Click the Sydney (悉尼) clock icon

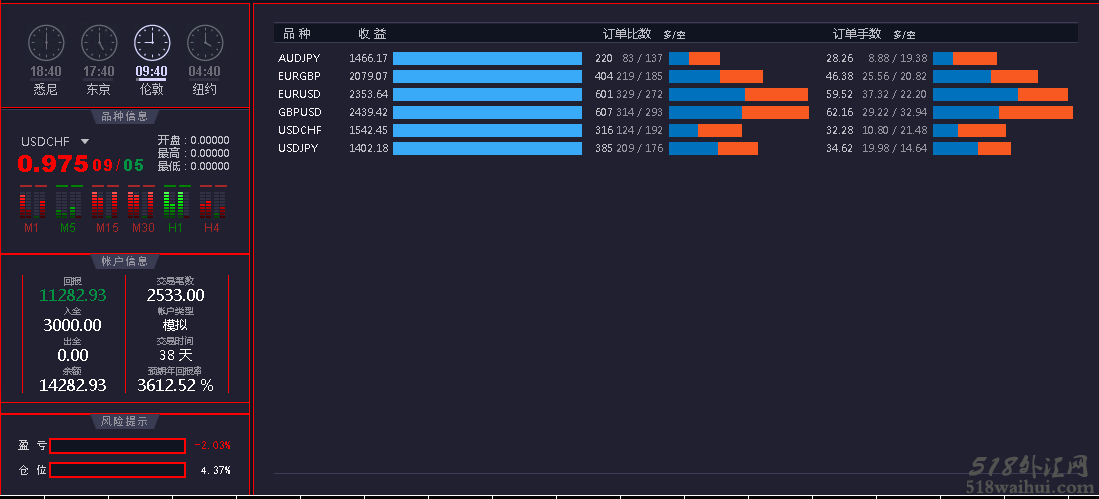[45, 43]
